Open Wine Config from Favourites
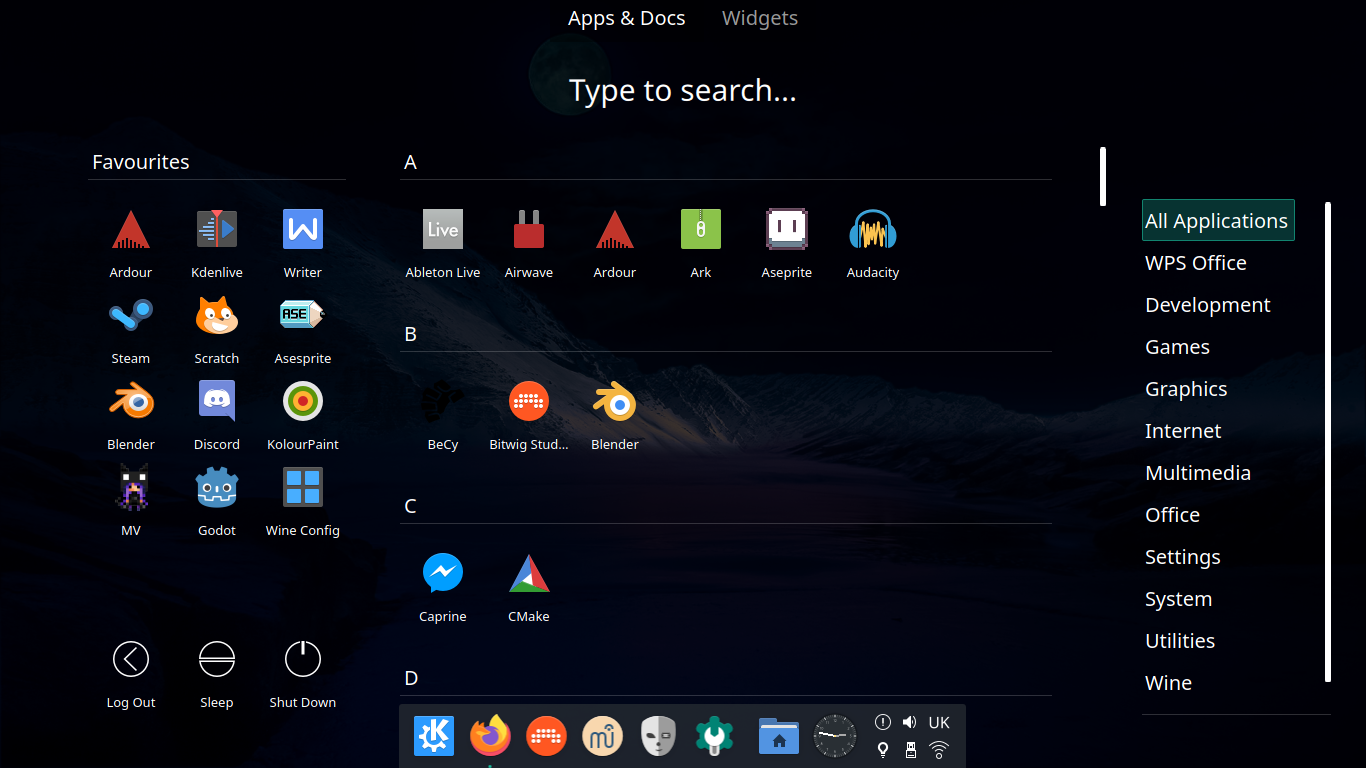 click(x=303, y=501)
